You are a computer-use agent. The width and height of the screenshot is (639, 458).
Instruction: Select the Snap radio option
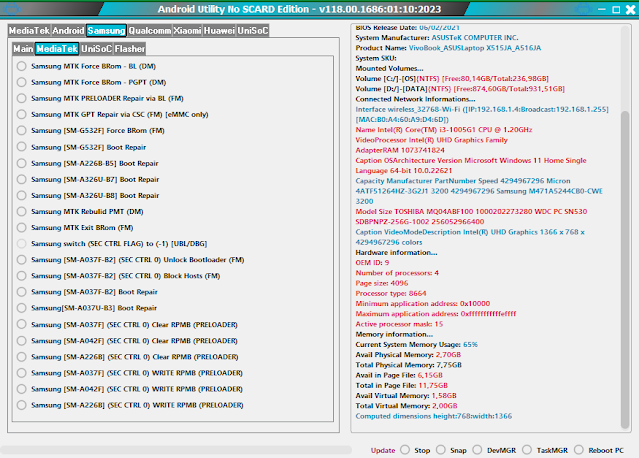pyautogui.click(x=441, y=450)
